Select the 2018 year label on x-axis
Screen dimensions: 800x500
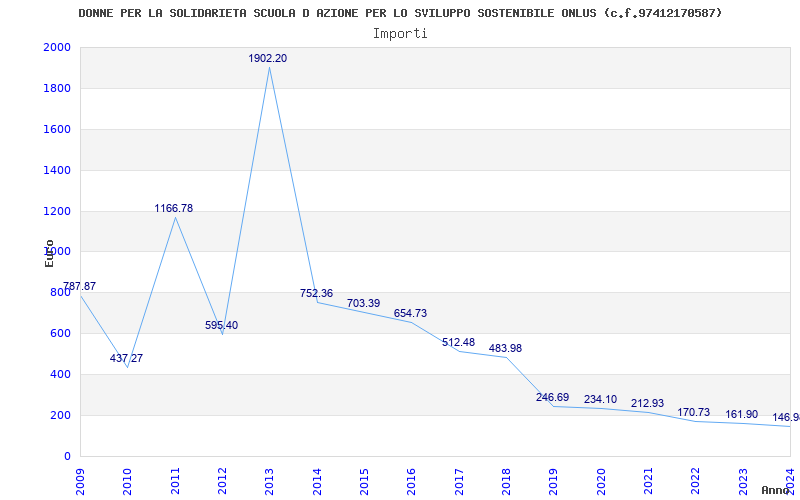[x=506, y=481]
